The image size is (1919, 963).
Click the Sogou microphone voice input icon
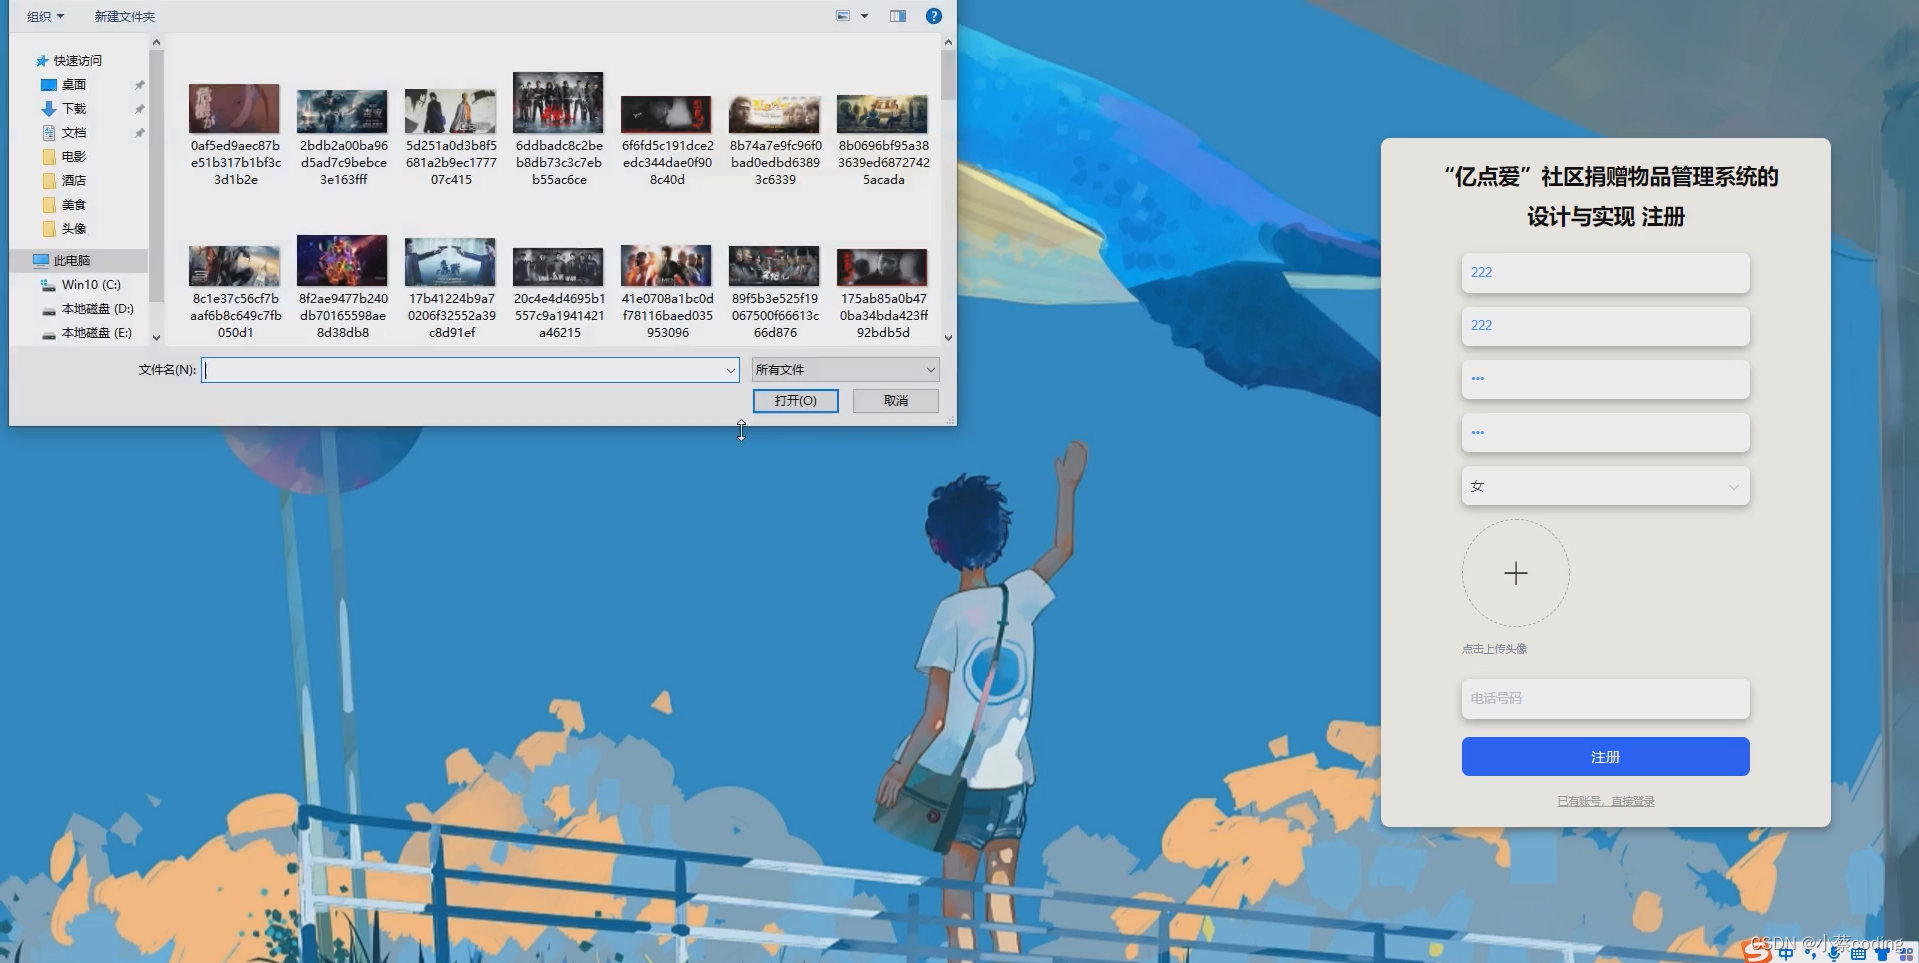pos(1834,953)
